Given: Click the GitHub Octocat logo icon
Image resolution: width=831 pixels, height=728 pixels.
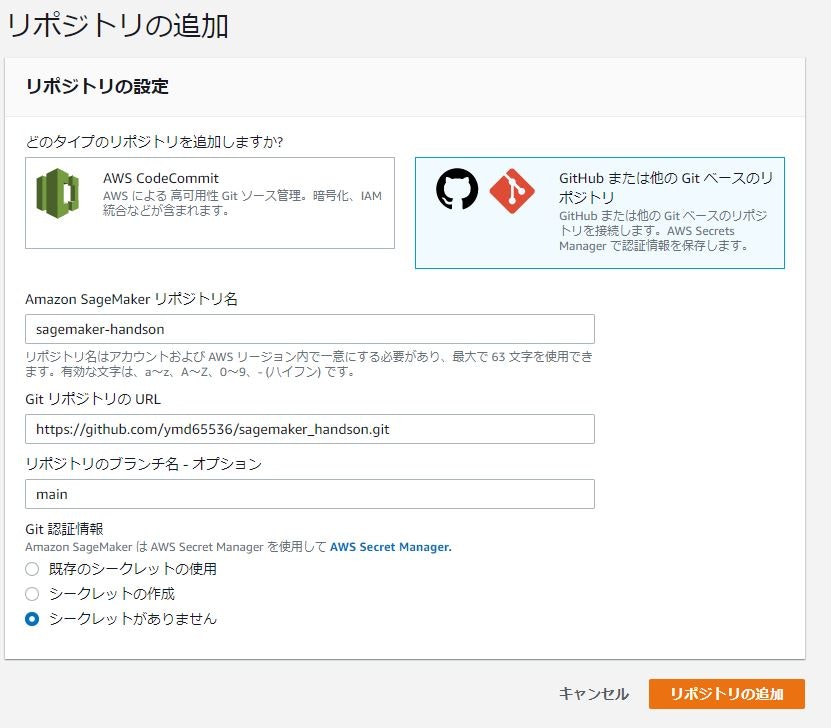Looking at the screenshot, I should click(457, 189).
